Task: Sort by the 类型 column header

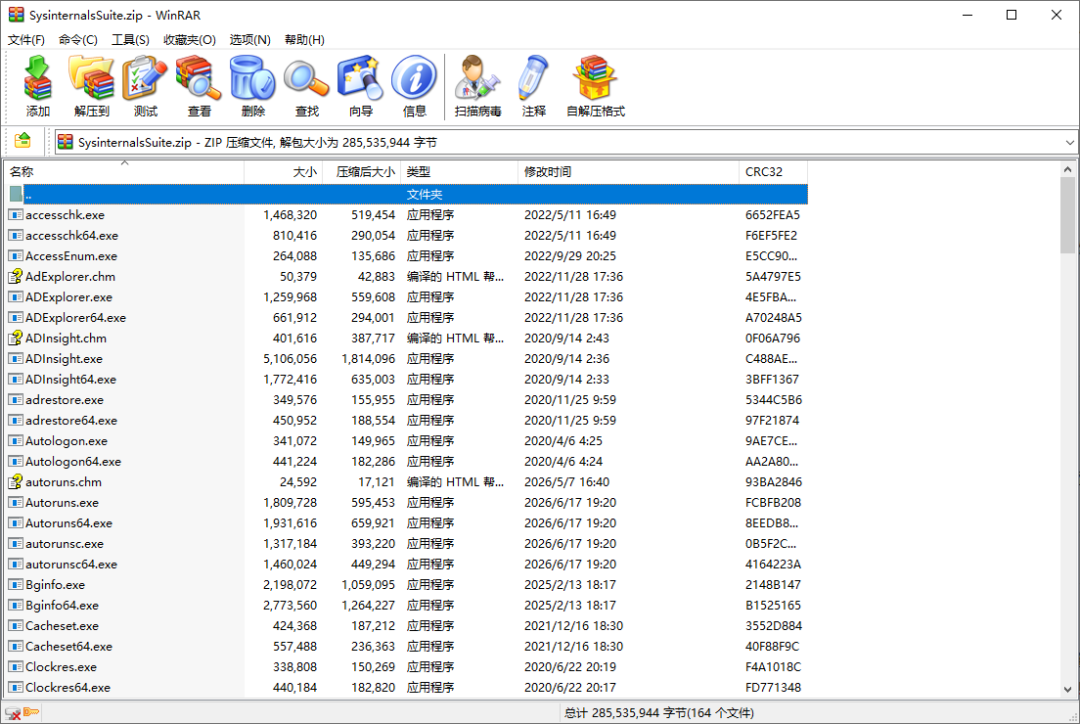Action: pos(459,172)
